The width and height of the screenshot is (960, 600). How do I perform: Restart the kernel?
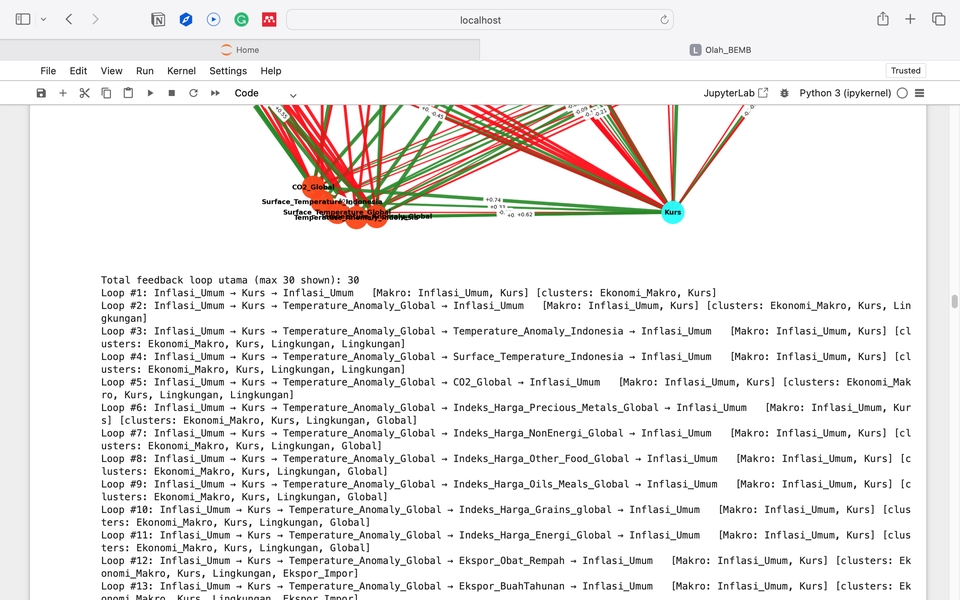193,93
